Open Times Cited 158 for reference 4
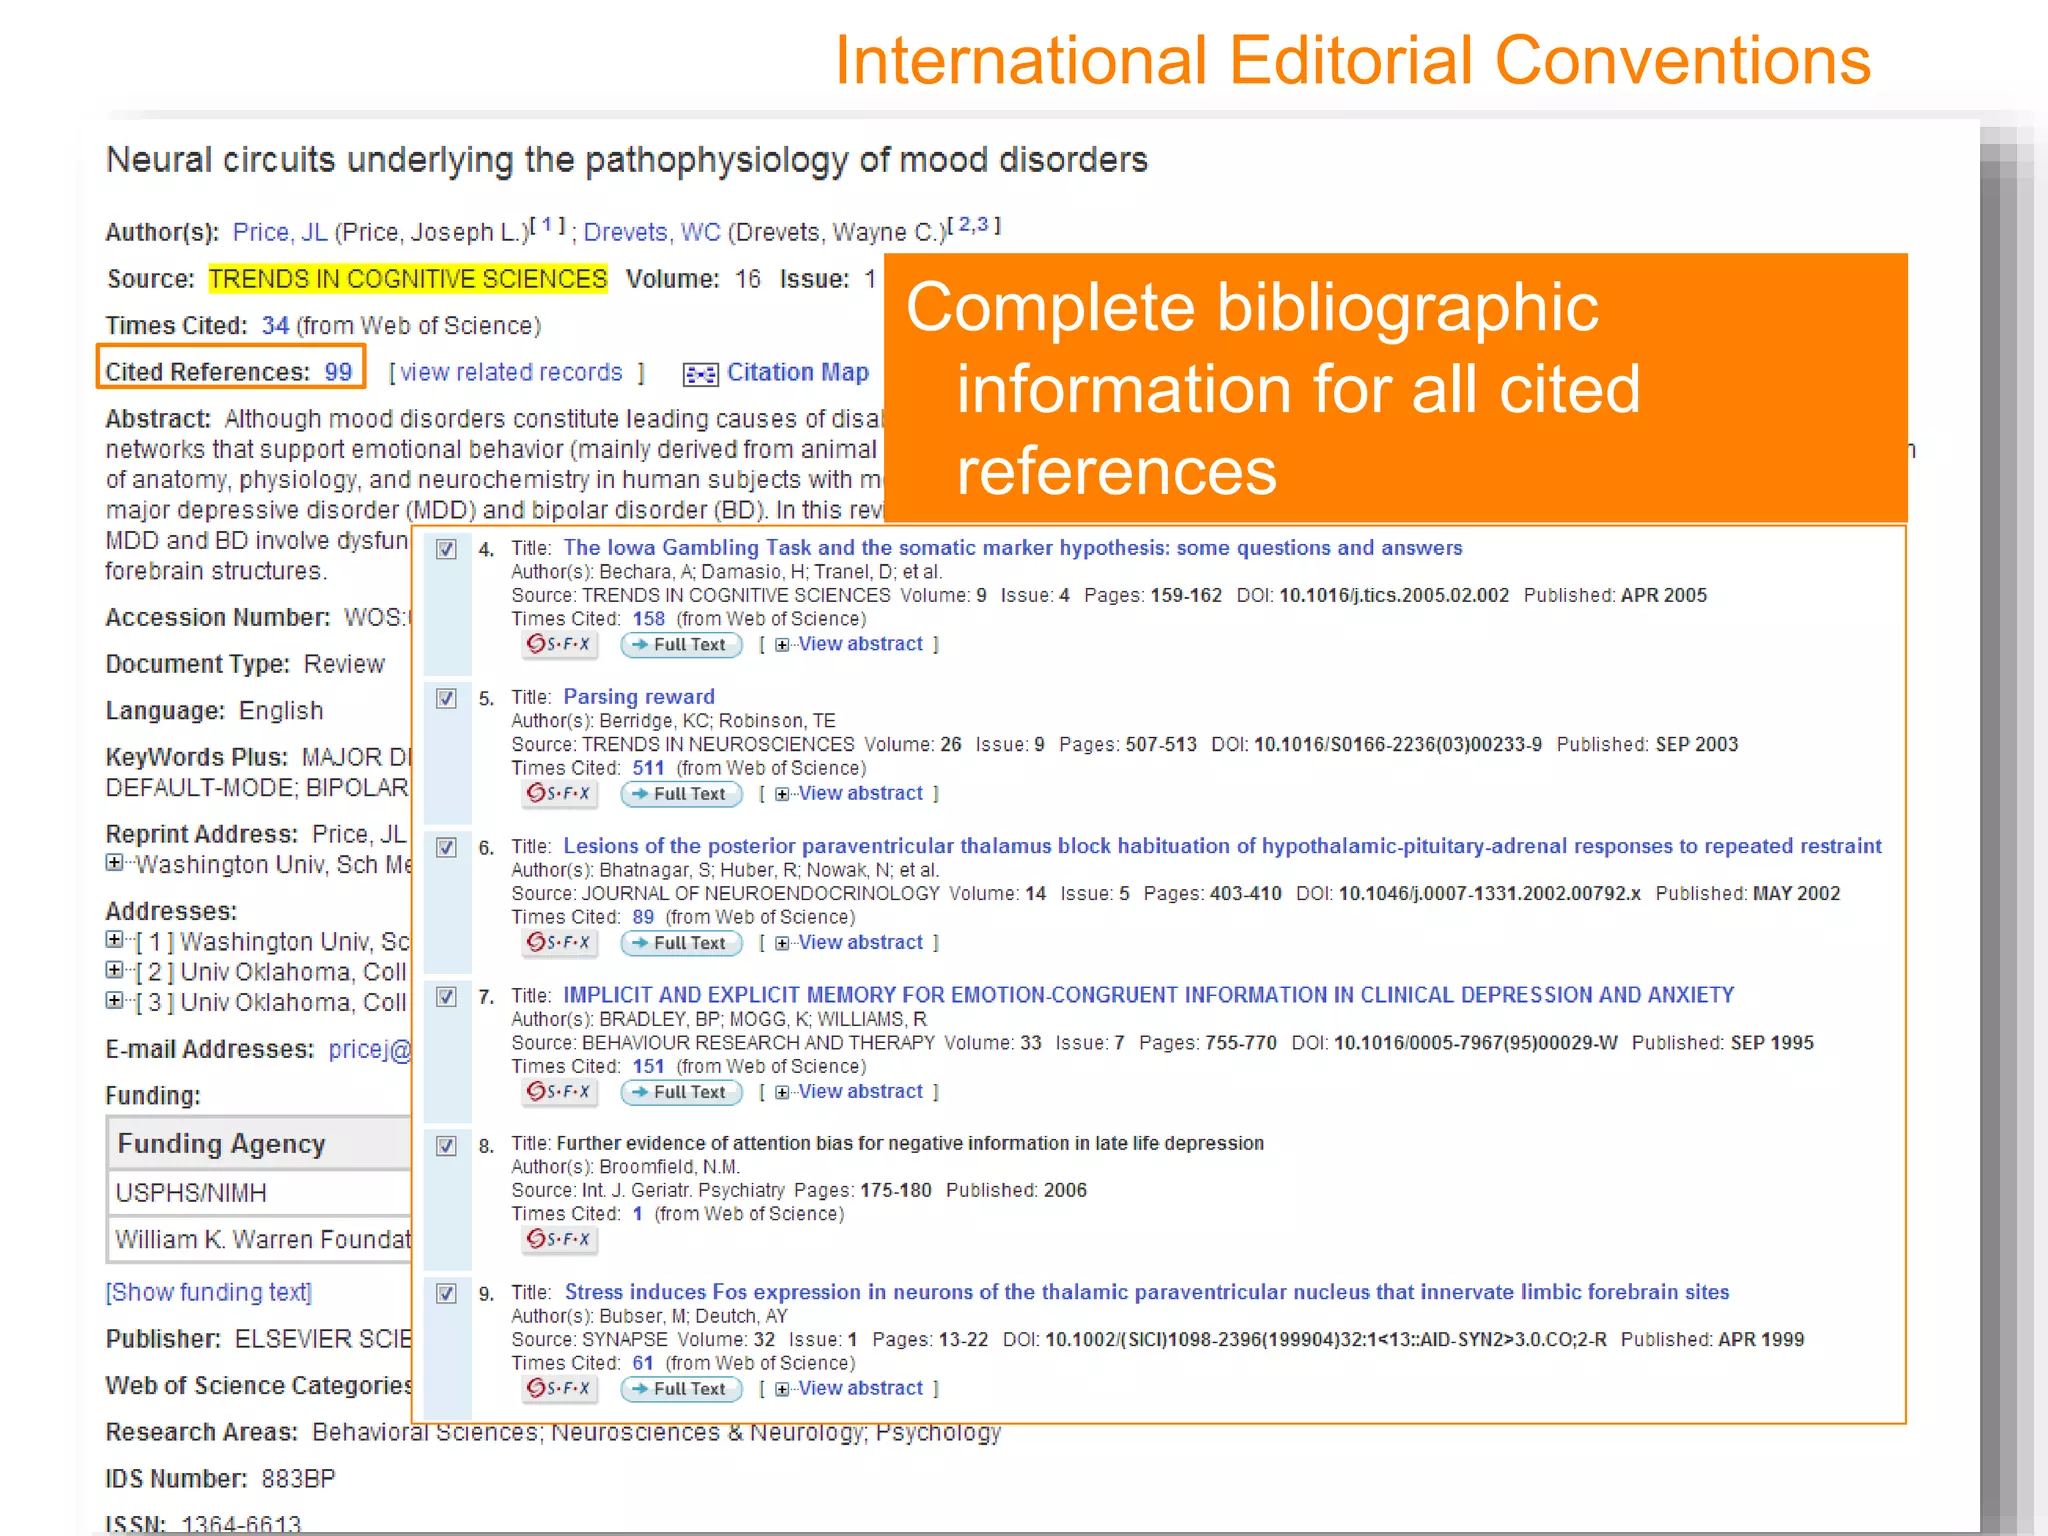 point(648,619)
